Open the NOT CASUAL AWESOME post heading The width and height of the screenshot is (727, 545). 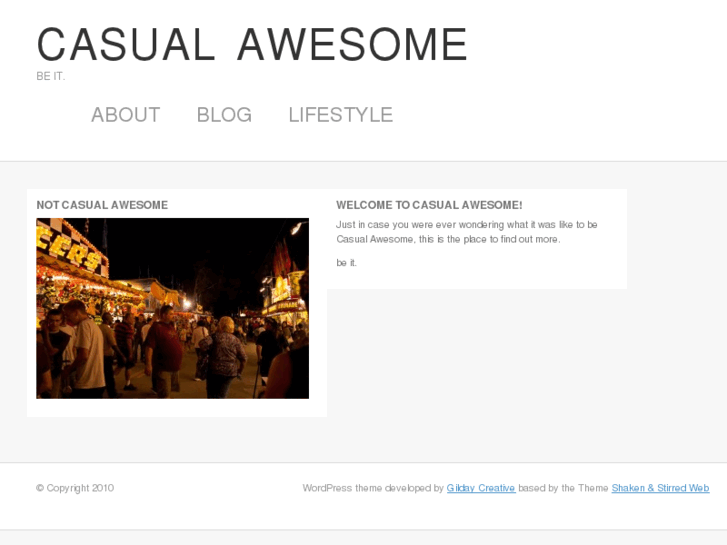(x=102, y=205)
